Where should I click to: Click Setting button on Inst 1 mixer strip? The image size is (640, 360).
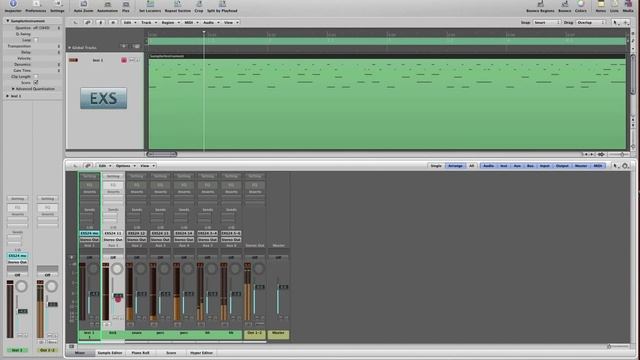coord(89,176)
